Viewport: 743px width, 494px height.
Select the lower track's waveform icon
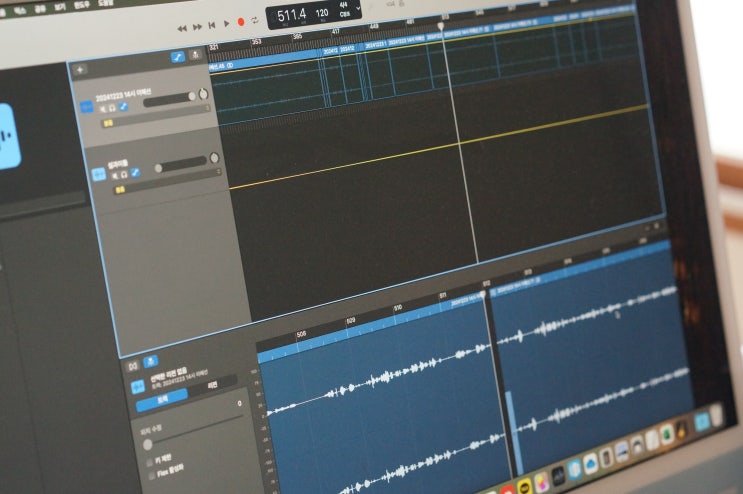[99, 175]
